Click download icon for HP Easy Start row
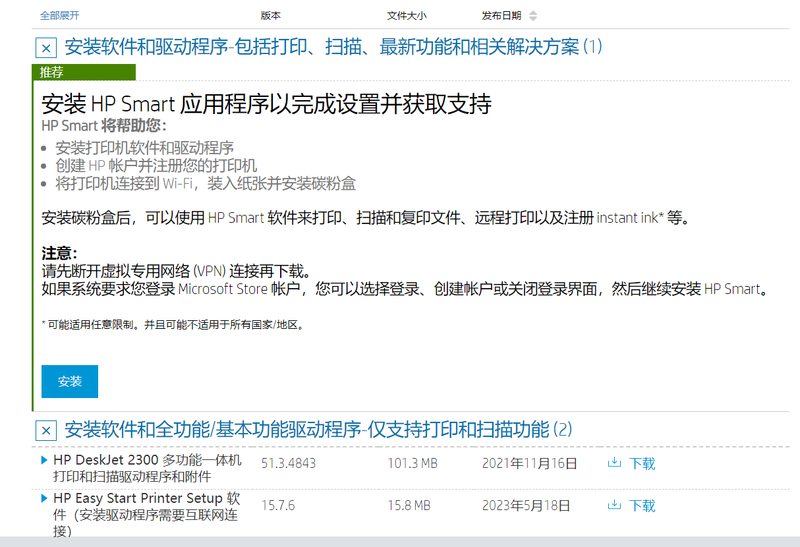The height and width of the screenshot is (547, 800). pyautogui.click(x=615, y=505)
